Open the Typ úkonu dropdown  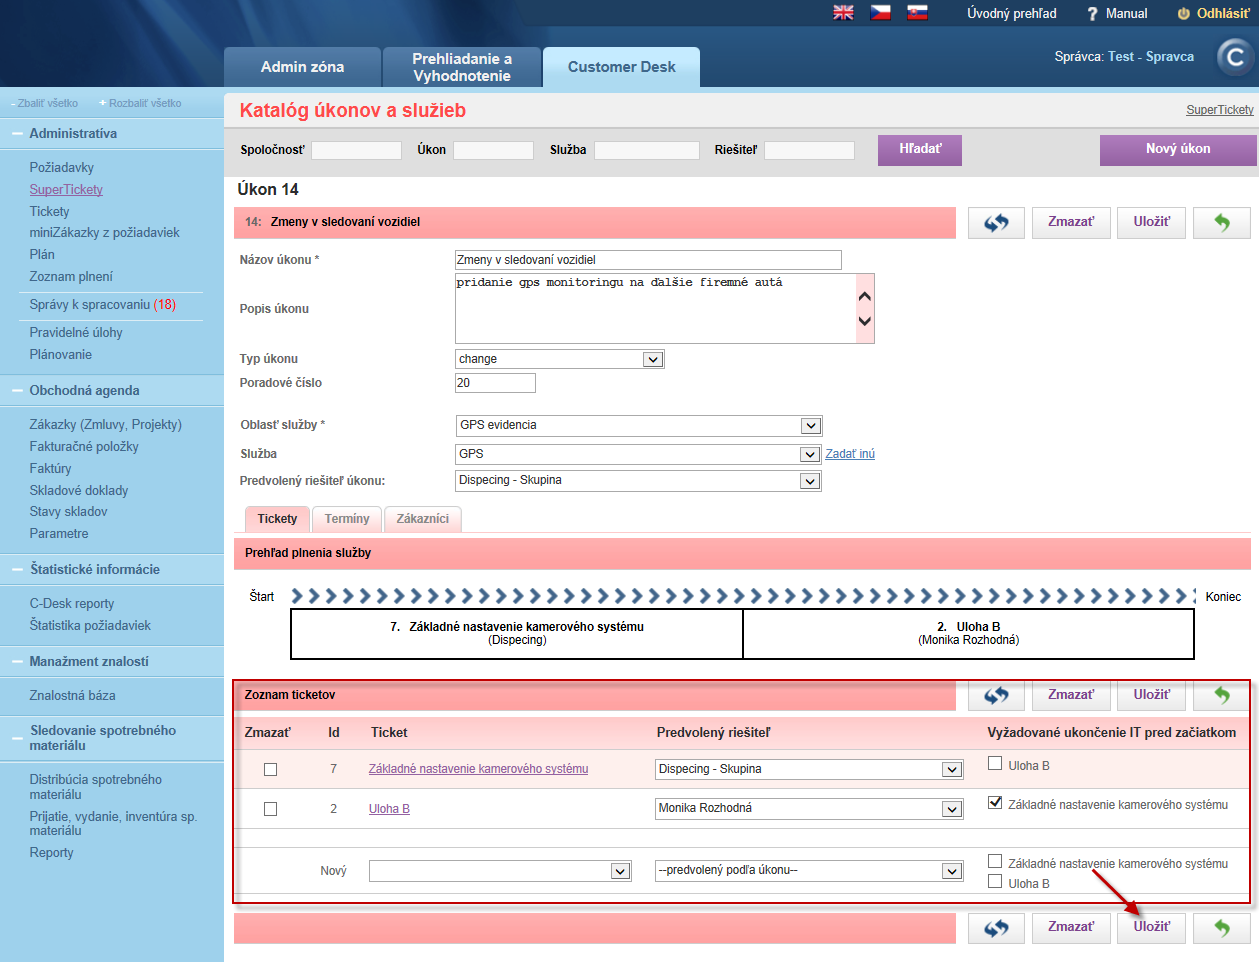tap(560, 359)
